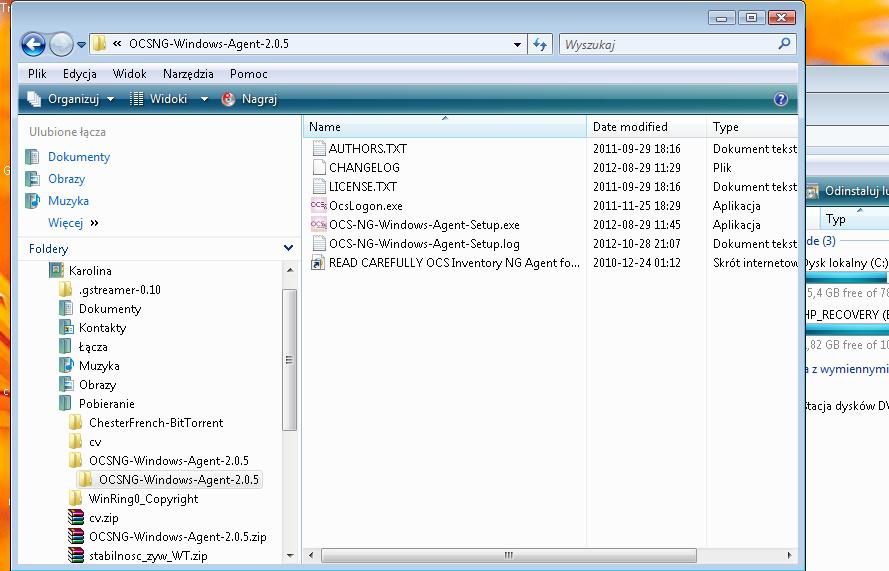This screenshot has height=571, width=889.
Task: Click the Więcej more links entry
Action: pyautogui.click(x=73, y=223)
